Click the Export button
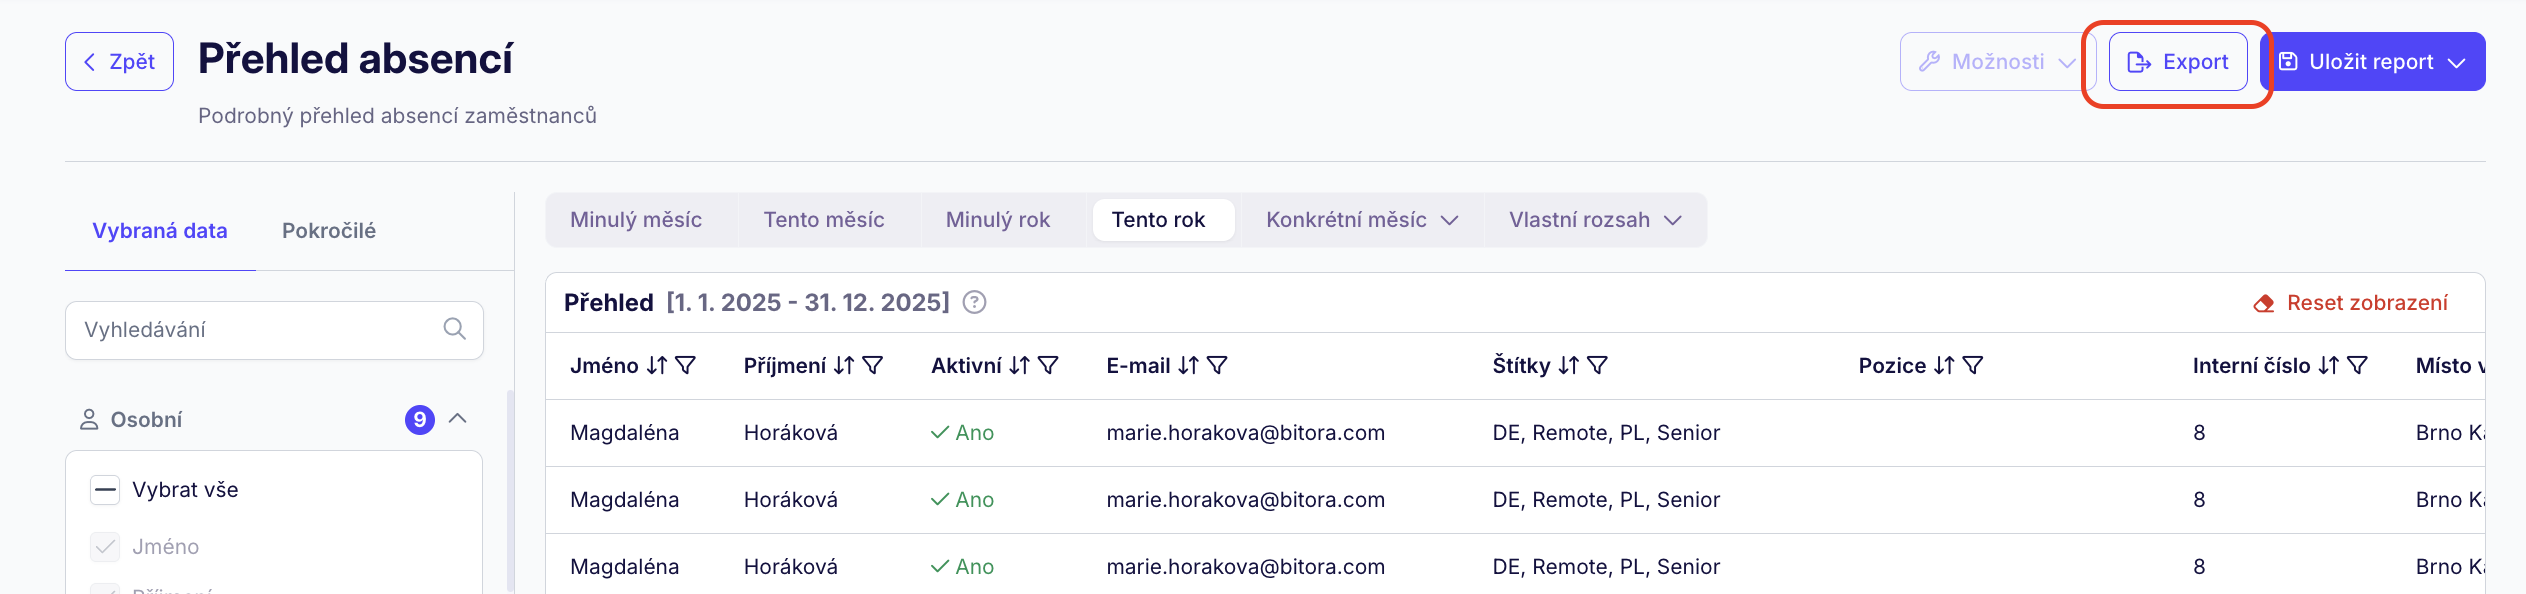The width and height of the screenshot is (2526, 594). (x=2178, y=62)
